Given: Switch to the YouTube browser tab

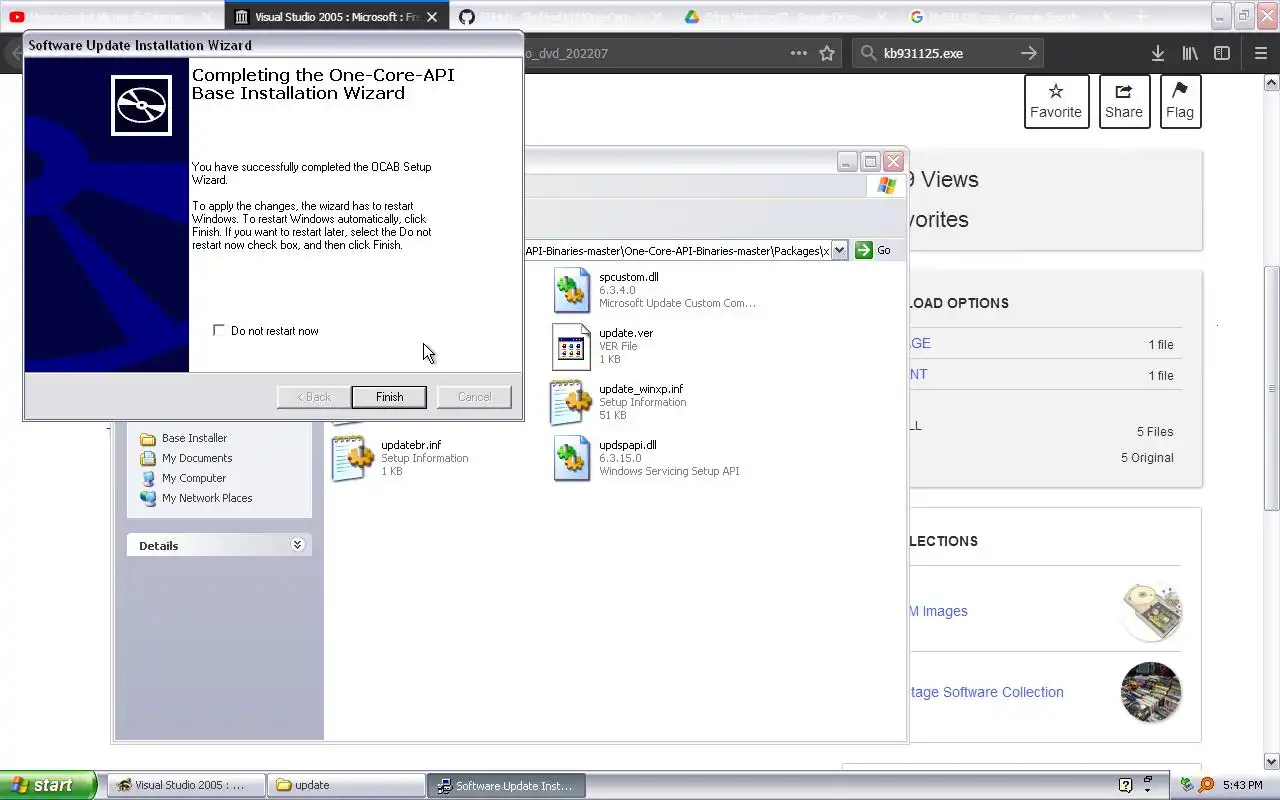Looking at the screenshot, I should point(112,17).
